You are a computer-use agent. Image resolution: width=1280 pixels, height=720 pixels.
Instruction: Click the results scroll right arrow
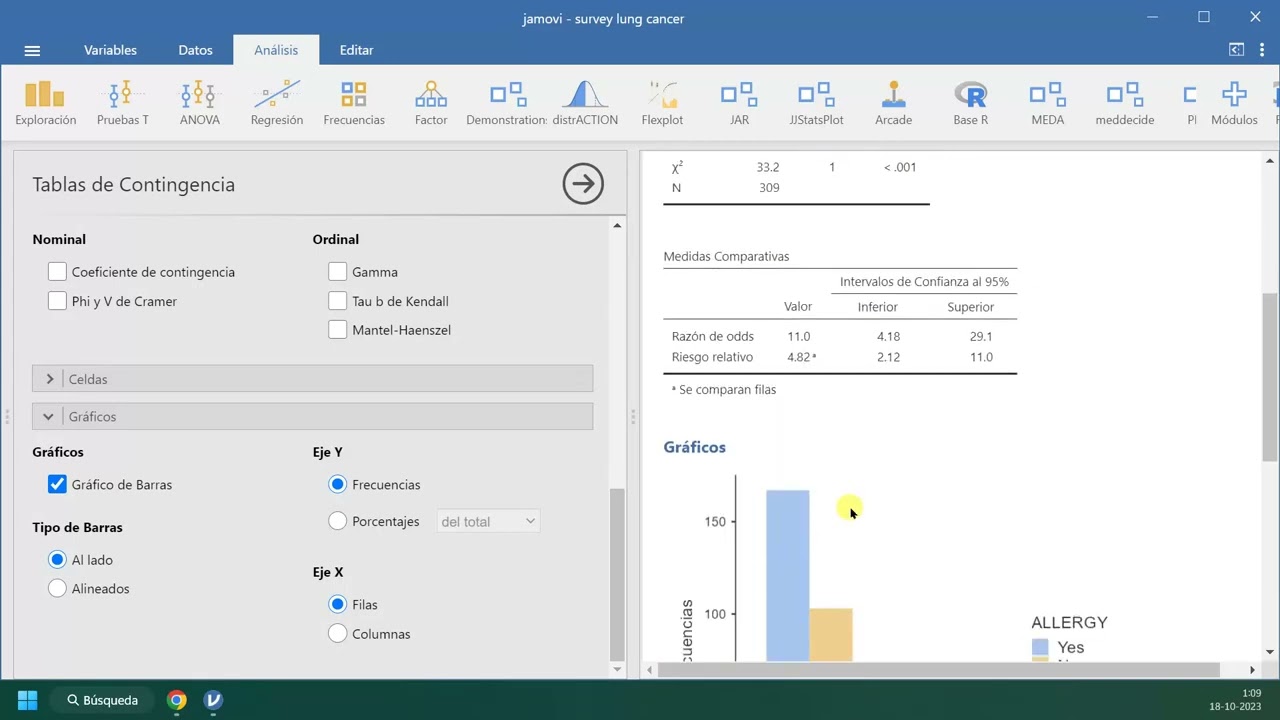[x=1252, y=670]
